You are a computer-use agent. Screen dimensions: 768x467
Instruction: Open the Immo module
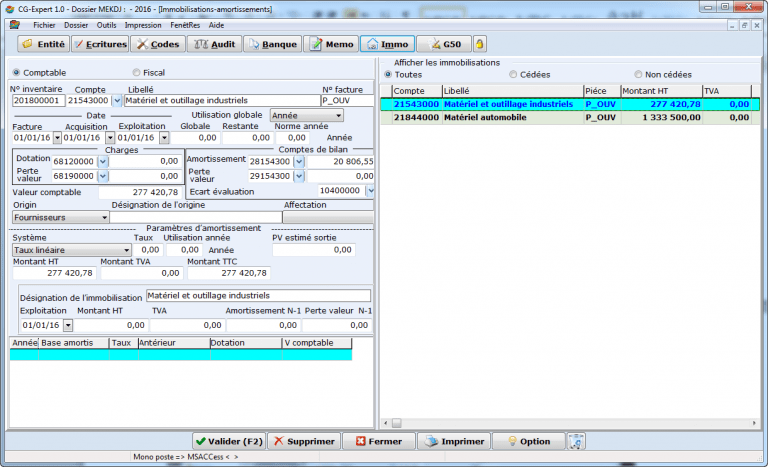387,44
